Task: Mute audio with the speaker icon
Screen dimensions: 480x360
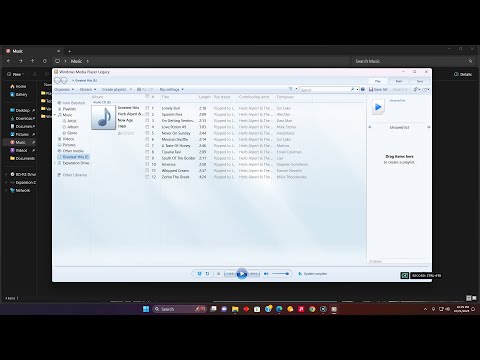Action: click(x=266, y=274)
